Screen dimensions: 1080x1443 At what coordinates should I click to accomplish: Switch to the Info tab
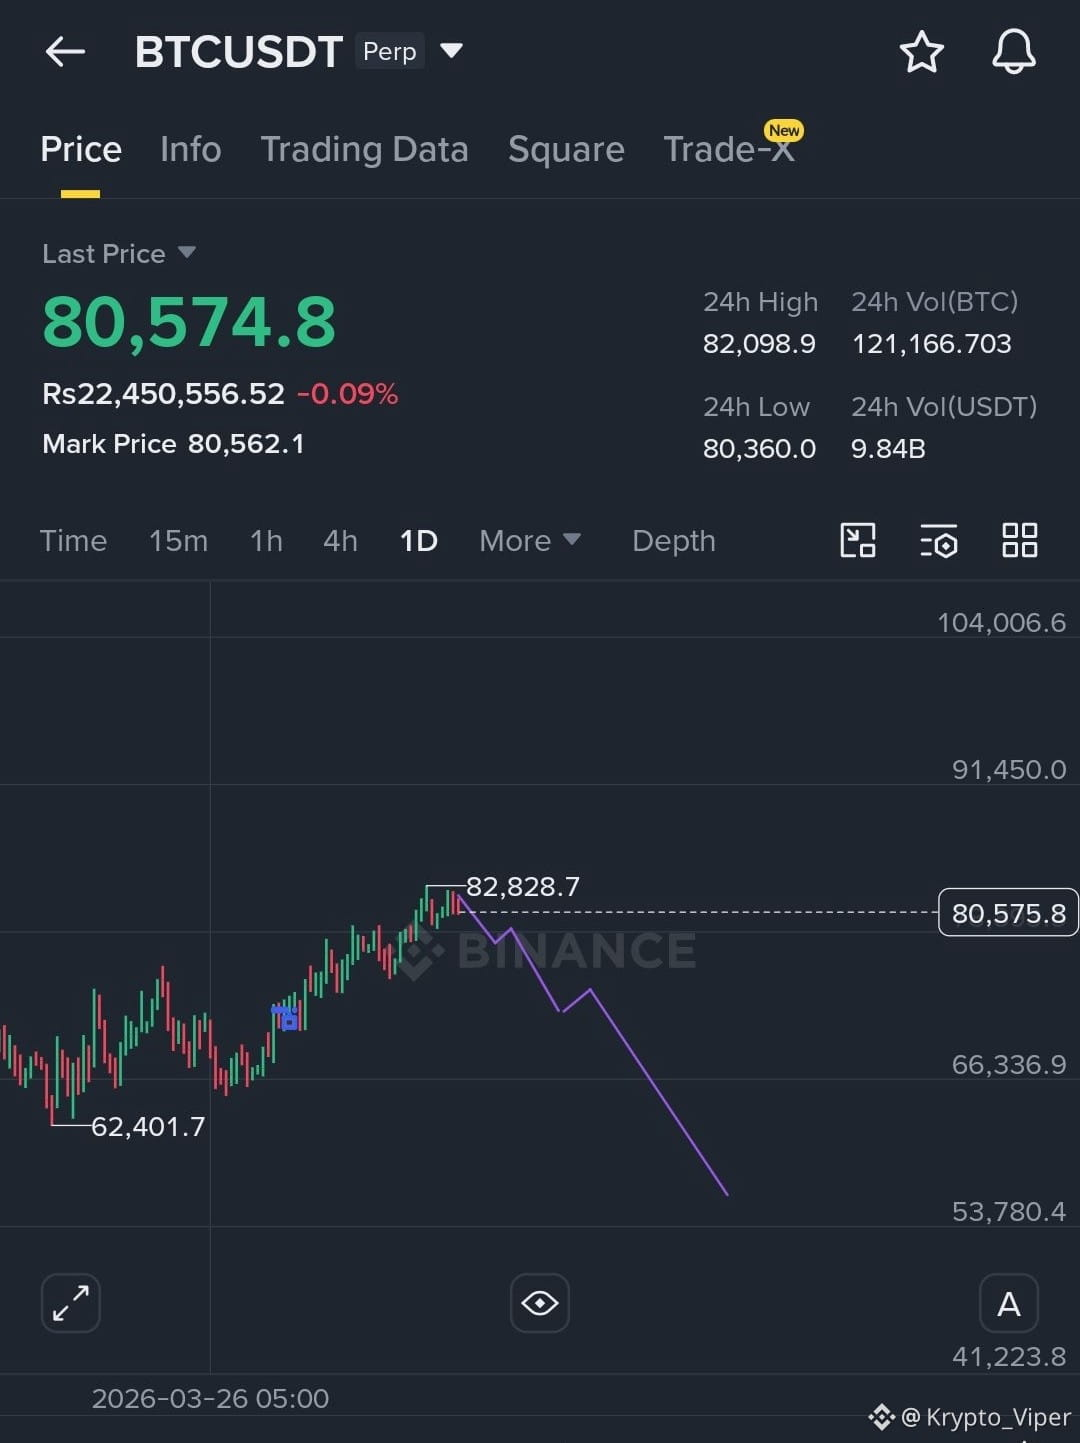point(191,150)
